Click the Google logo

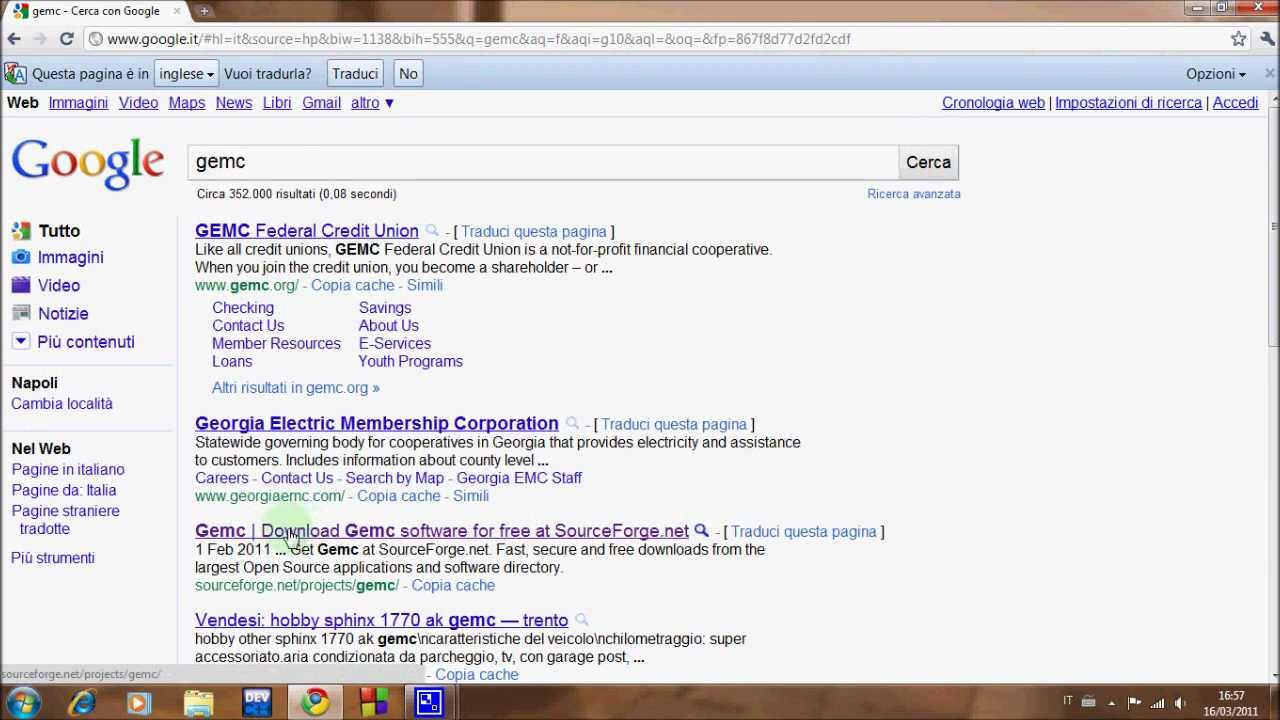point(88,164)
